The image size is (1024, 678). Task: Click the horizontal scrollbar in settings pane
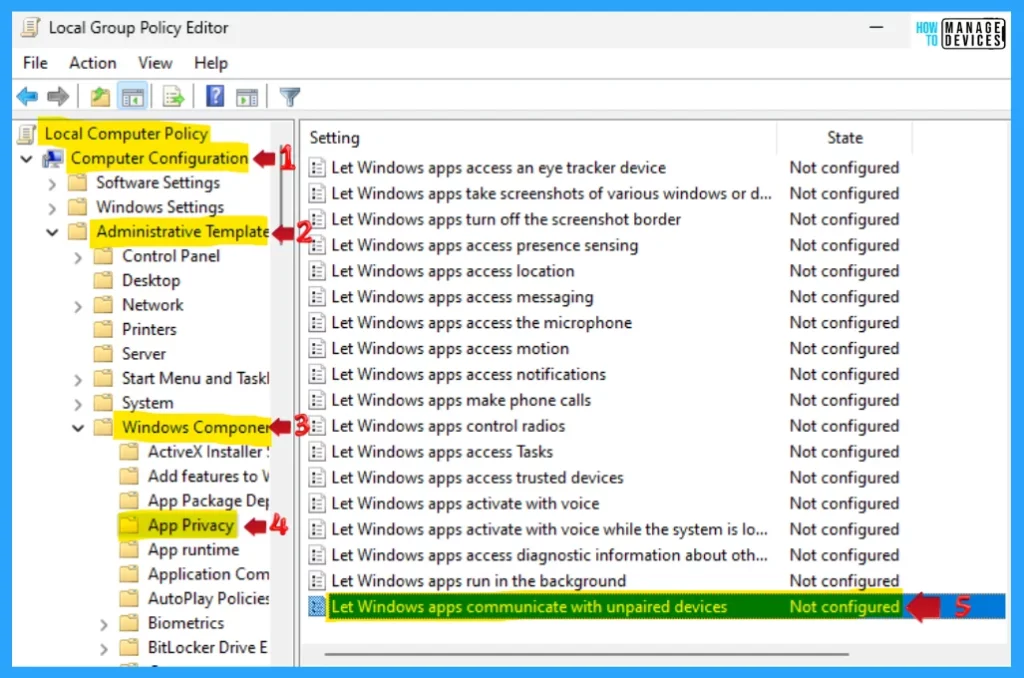point(586,653)
